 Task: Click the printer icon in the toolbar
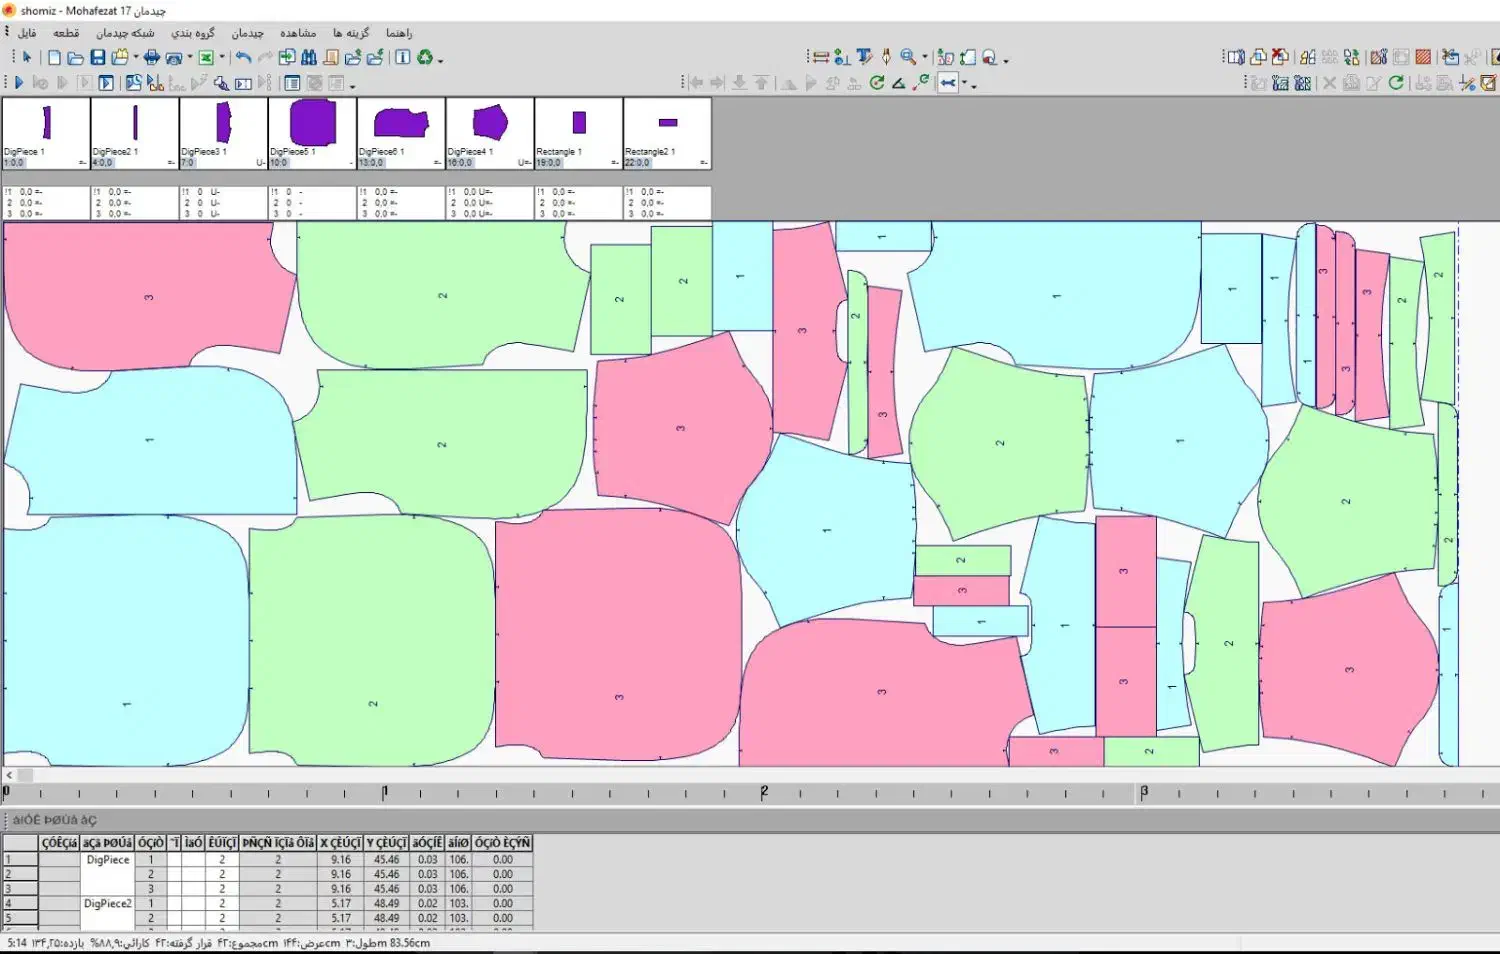[x=151, y=58]
